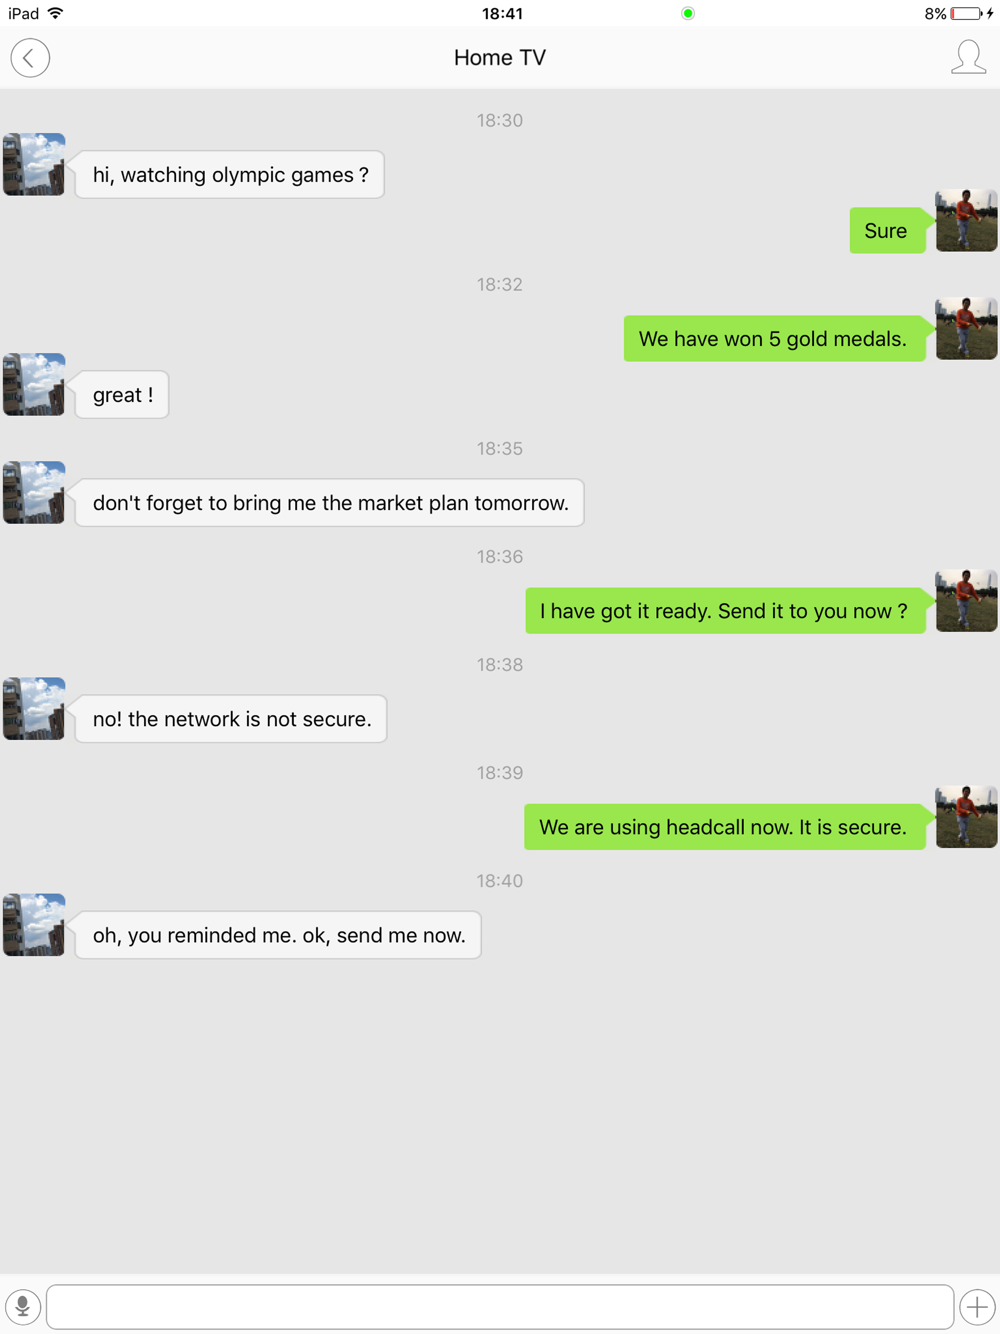Screen dimensions: 1000x1334
Task: Select the 'We are using headcall now' message
Action: pos(725,827)
